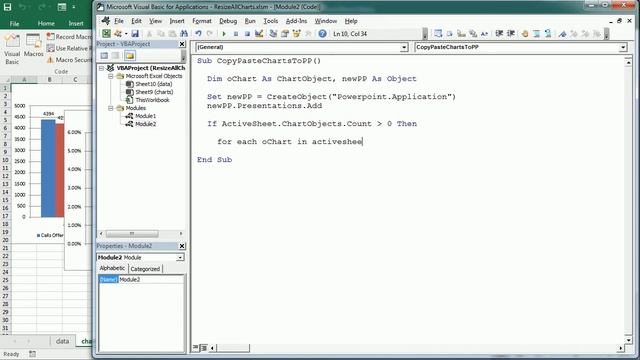Click the Module2 name property value field
Screen dimensions: 640x360
pos(151,280)
